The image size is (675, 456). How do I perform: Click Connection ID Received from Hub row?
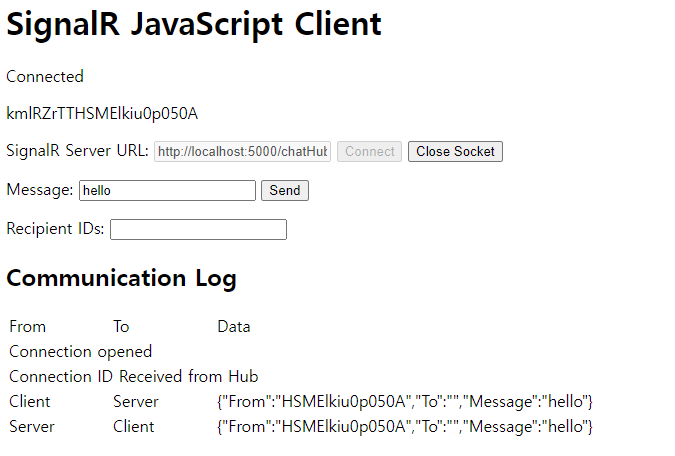133,377
